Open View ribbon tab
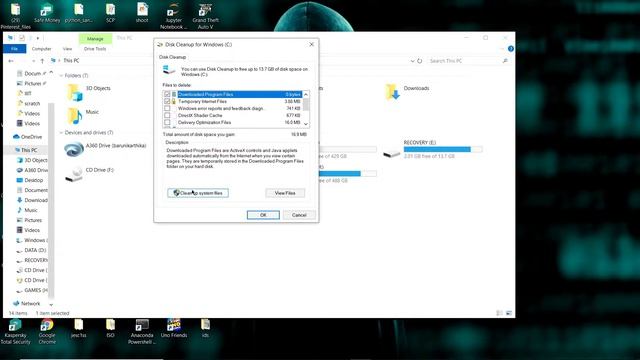The width and height of the screenshot is (640, 360). (x=67, y=49)
